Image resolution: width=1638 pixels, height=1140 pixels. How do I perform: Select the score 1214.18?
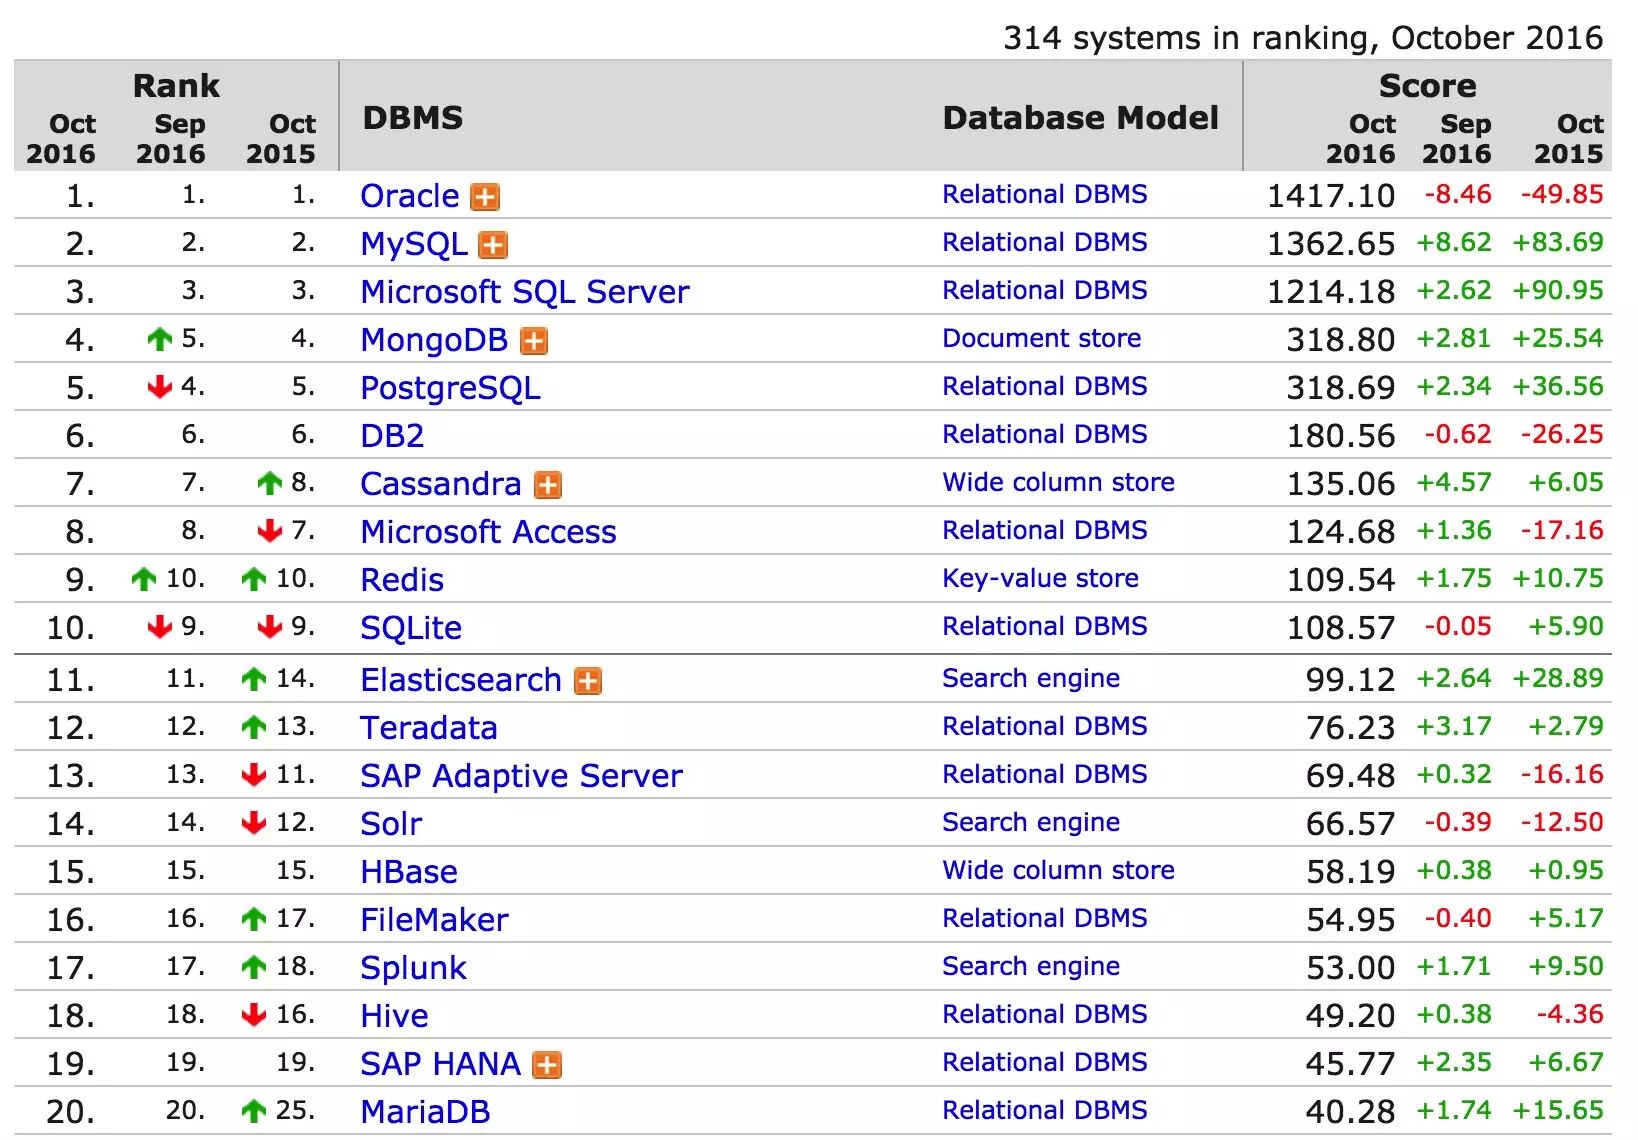point(1331,292)
